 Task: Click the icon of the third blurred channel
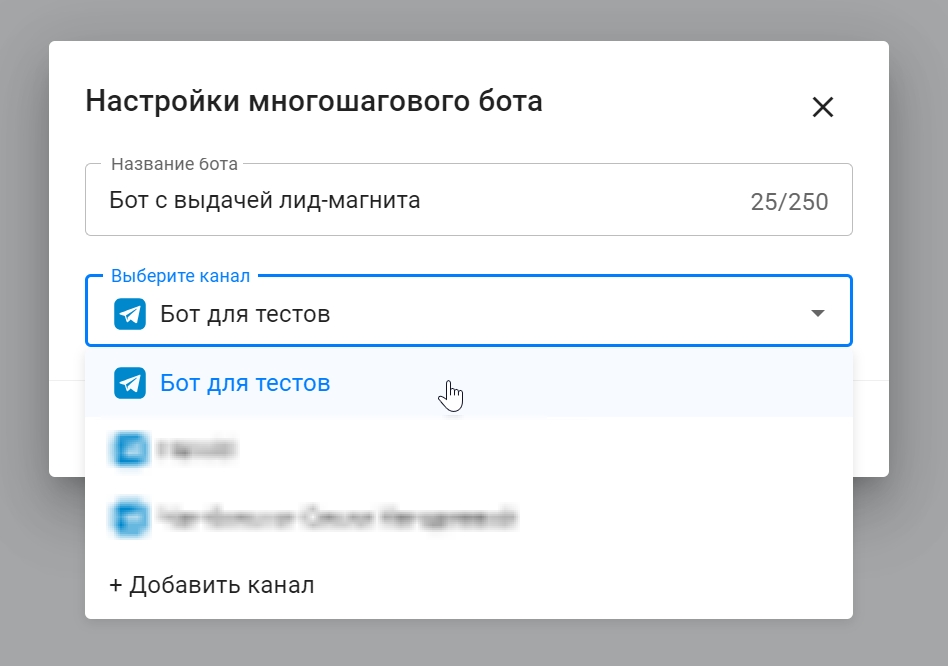(130, 517)
